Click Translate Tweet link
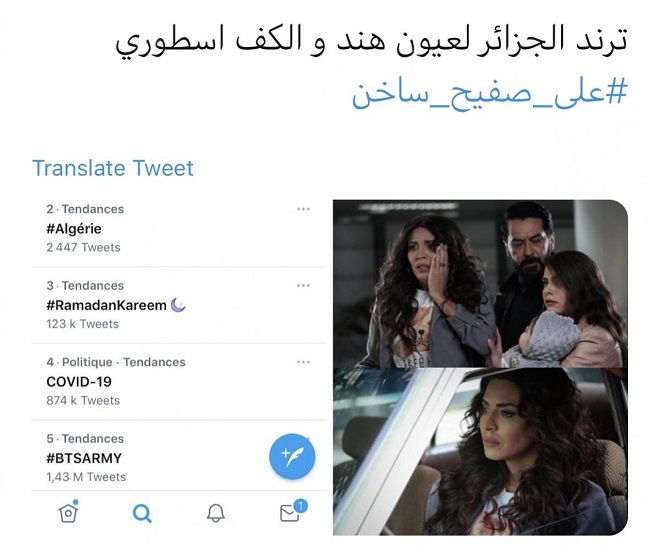 tap(113, 168)
